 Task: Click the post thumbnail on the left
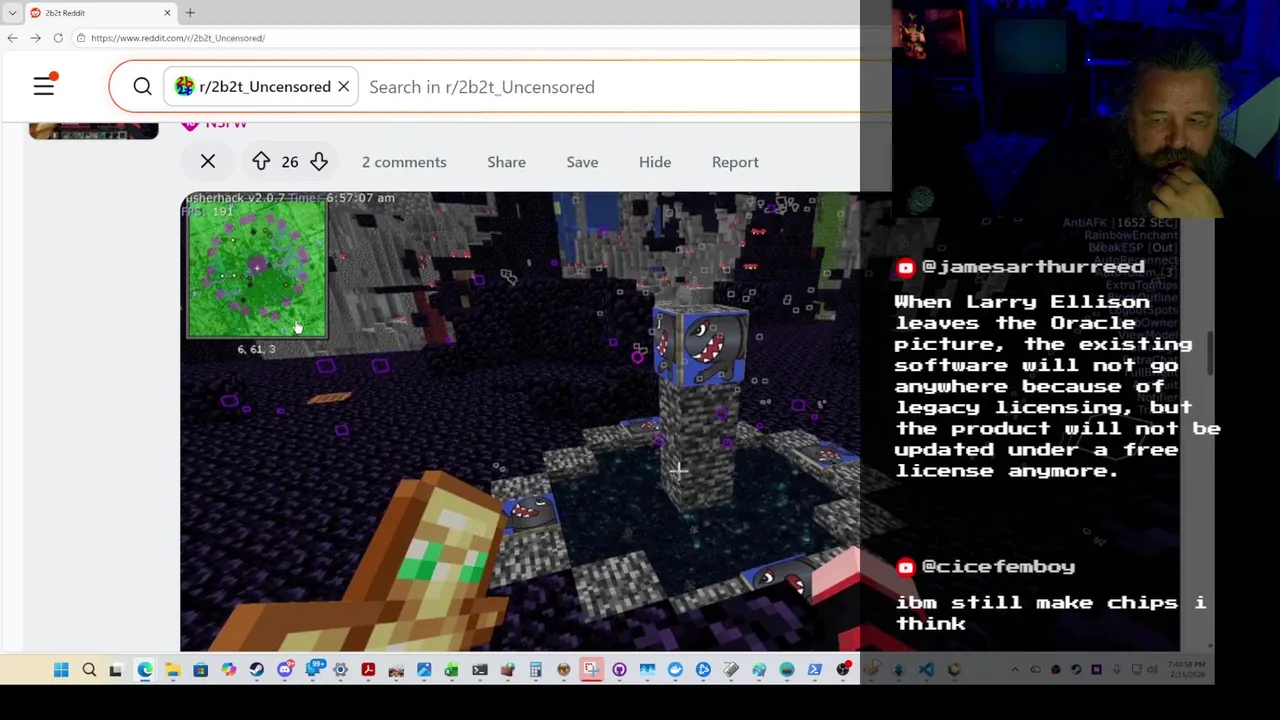coord(93,130)
